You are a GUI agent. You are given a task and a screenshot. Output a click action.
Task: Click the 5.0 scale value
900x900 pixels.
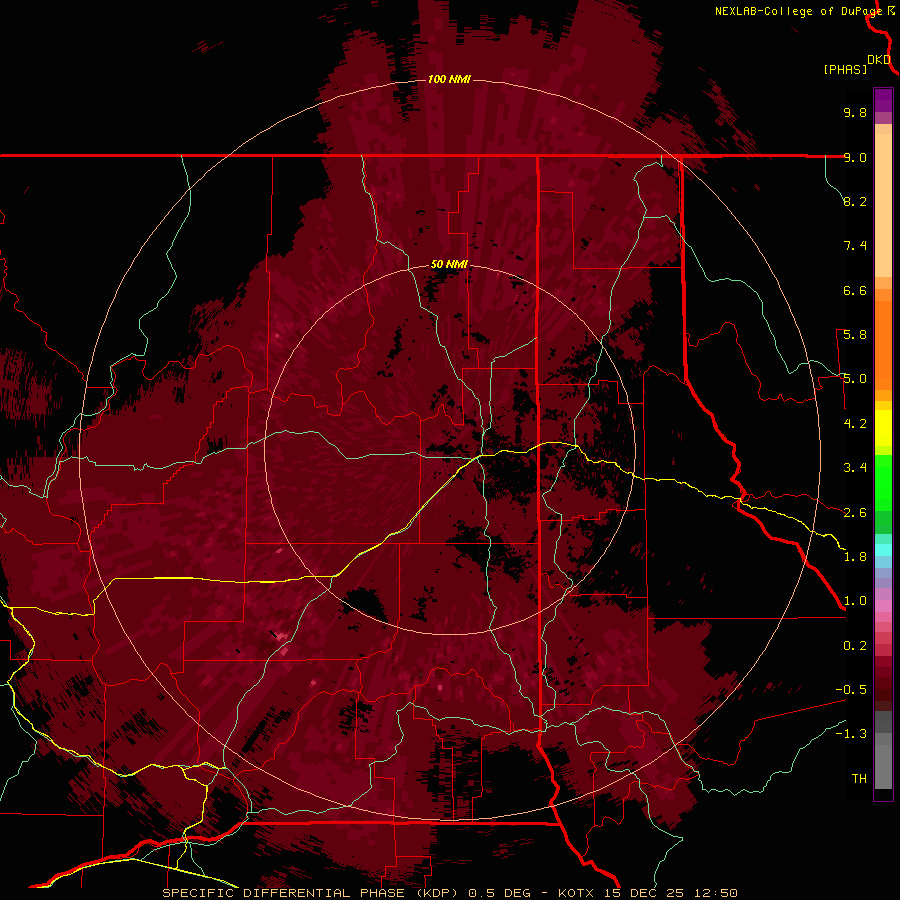click(x=855, y=379)
